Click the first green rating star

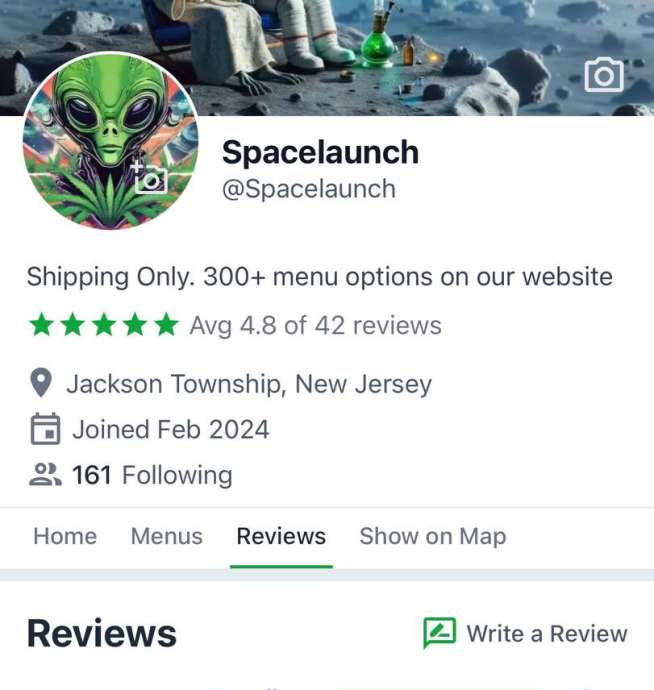pyautogui.click(x=42, y=325)
